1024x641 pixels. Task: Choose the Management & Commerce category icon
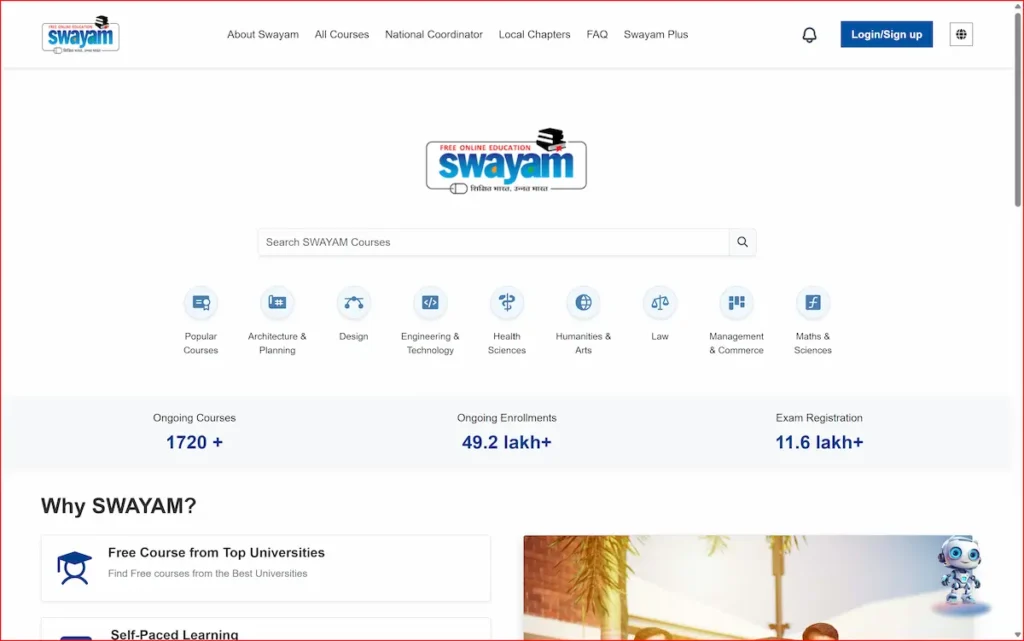[x=736, y=303]
